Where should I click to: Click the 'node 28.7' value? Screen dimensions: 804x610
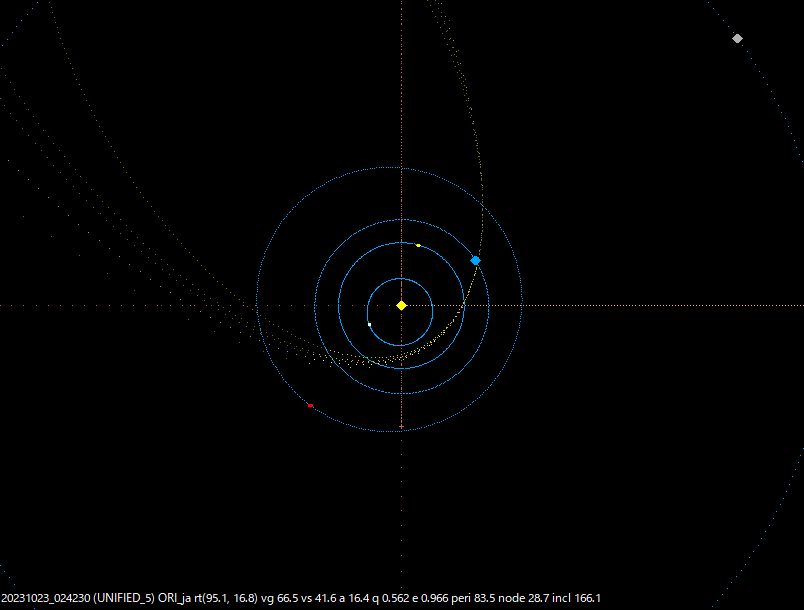[524, 598]
